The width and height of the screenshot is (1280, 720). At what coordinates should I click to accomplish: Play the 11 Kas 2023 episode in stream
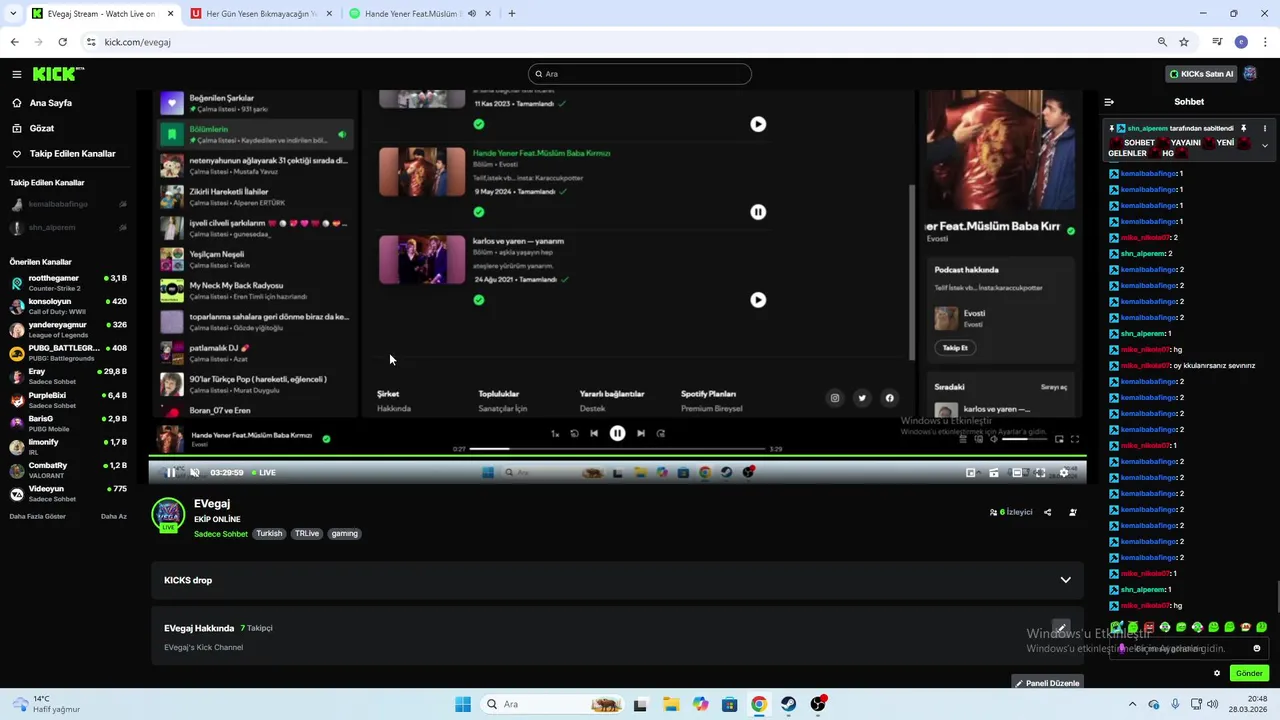[758, 124]
